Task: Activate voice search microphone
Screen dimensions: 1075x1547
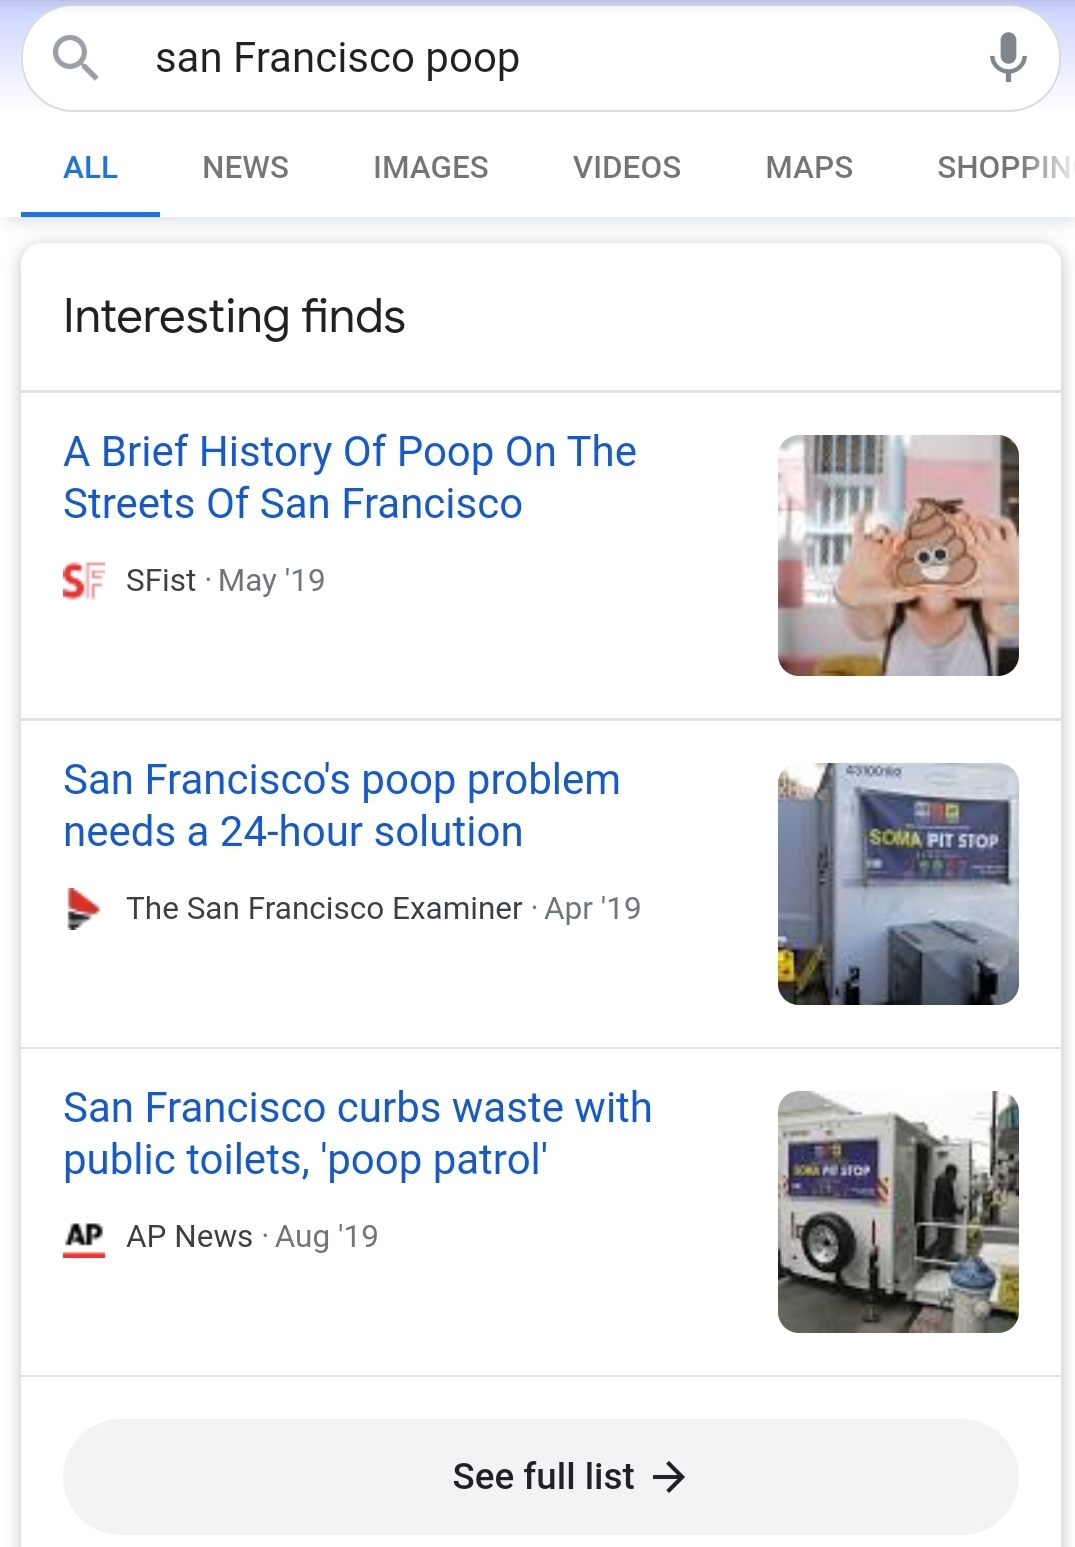Action: (x=1008, y=58)
